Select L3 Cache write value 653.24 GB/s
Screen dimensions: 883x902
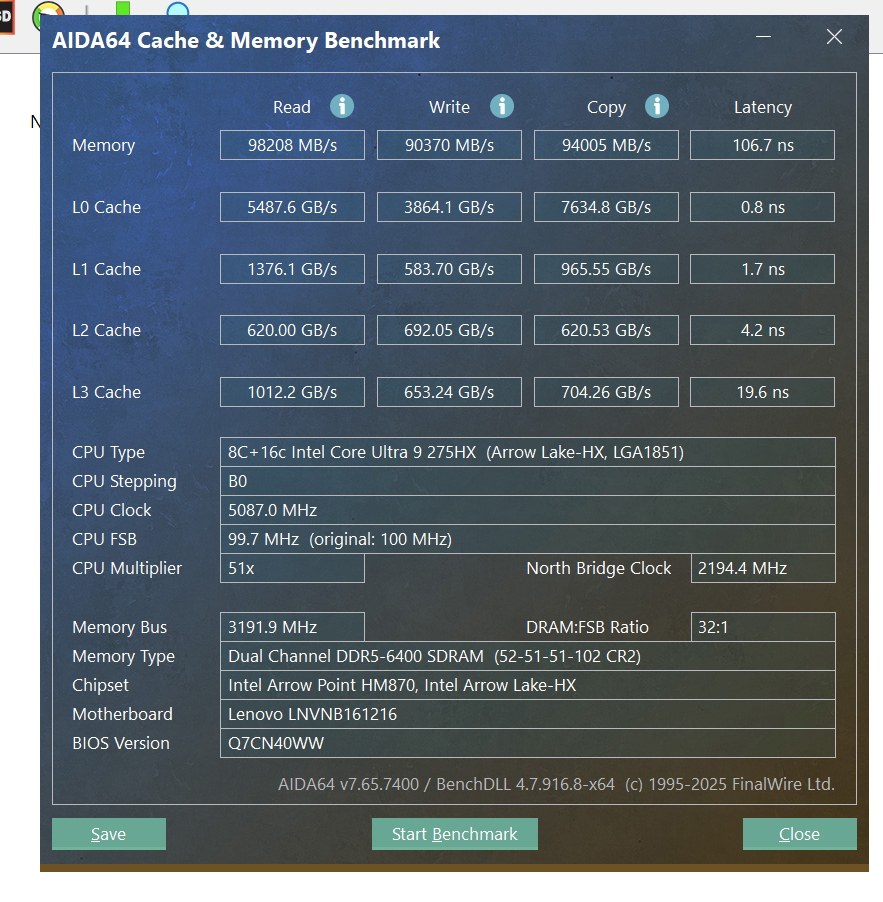pyautogui.click(x=449, y=392)
